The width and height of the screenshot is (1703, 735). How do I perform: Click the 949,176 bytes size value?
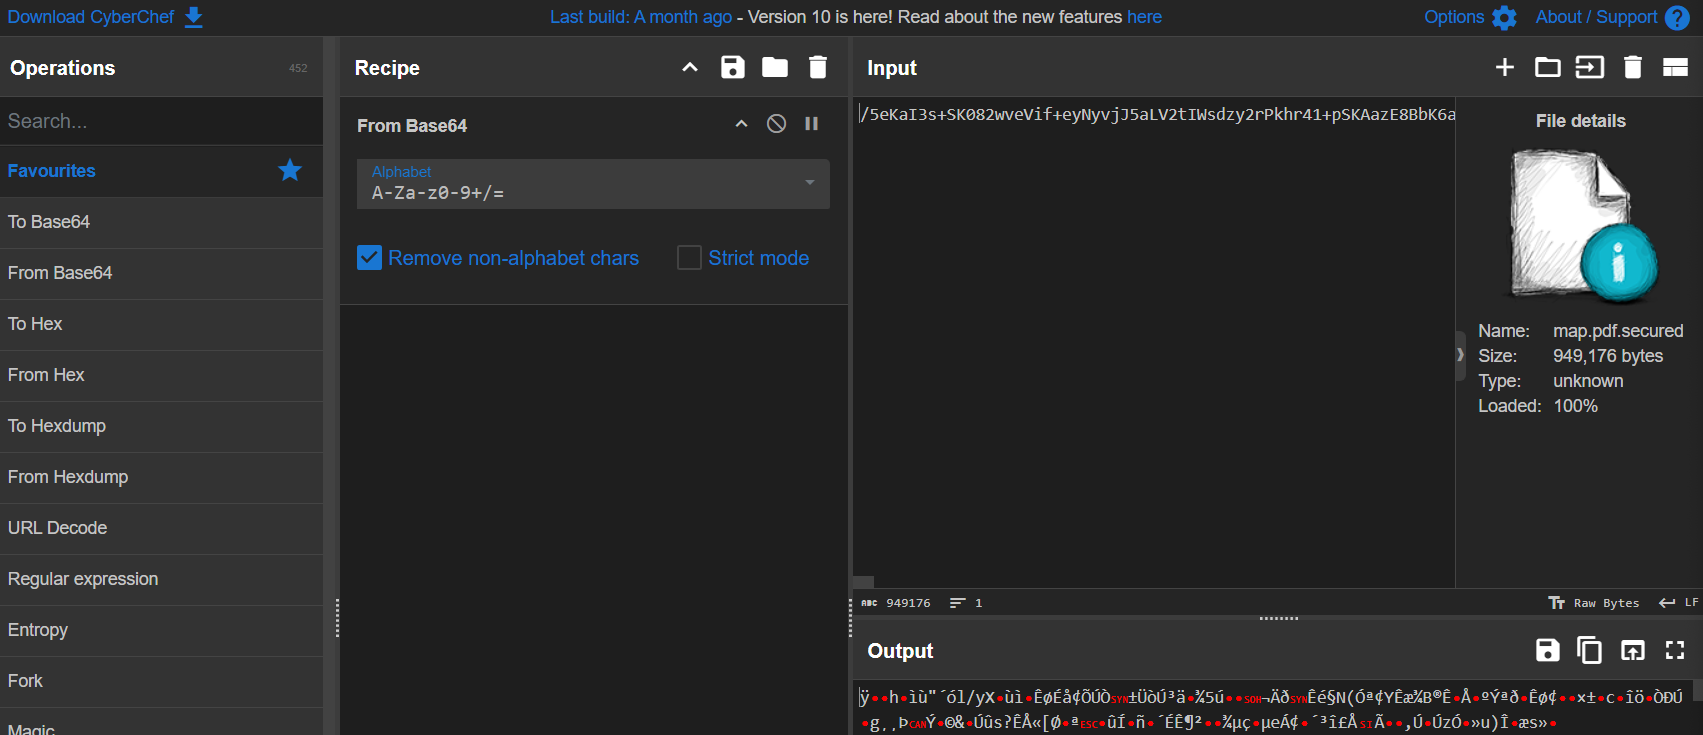point(1608,356)
